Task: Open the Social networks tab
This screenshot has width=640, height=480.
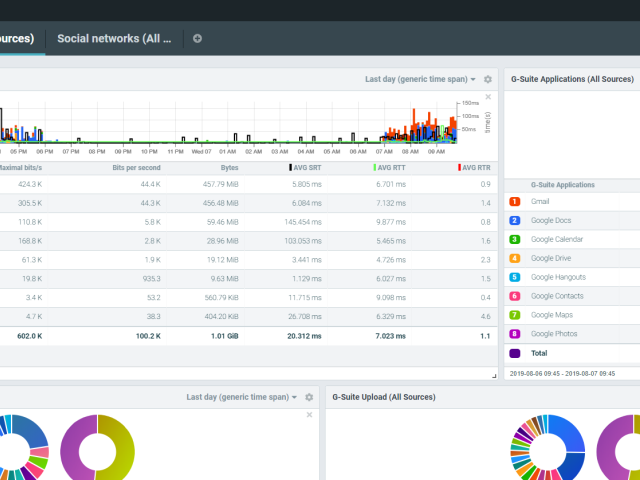Action: pyautogui.click(x=114, y=38)
